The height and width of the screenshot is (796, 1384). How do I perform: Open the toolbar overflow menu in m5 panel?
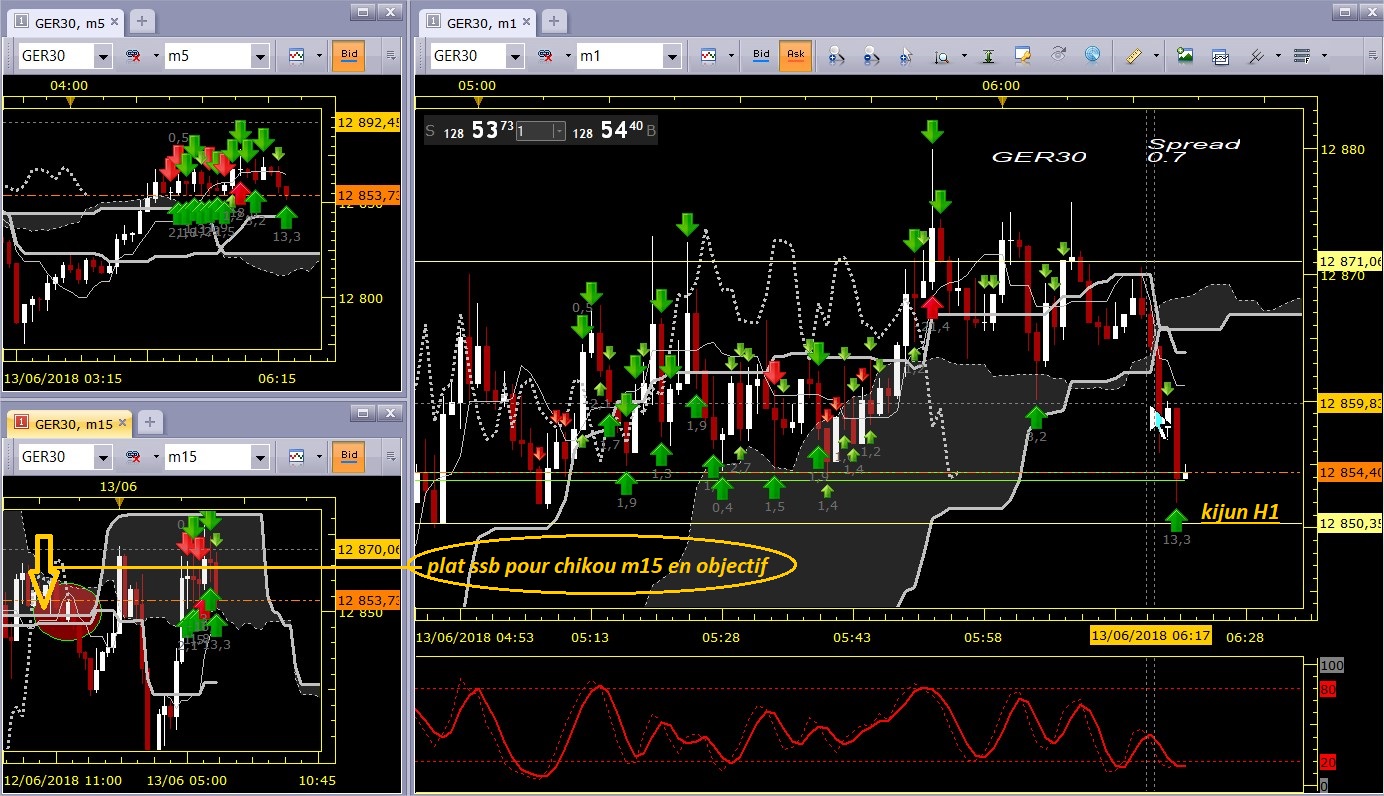tap(392, 56)
